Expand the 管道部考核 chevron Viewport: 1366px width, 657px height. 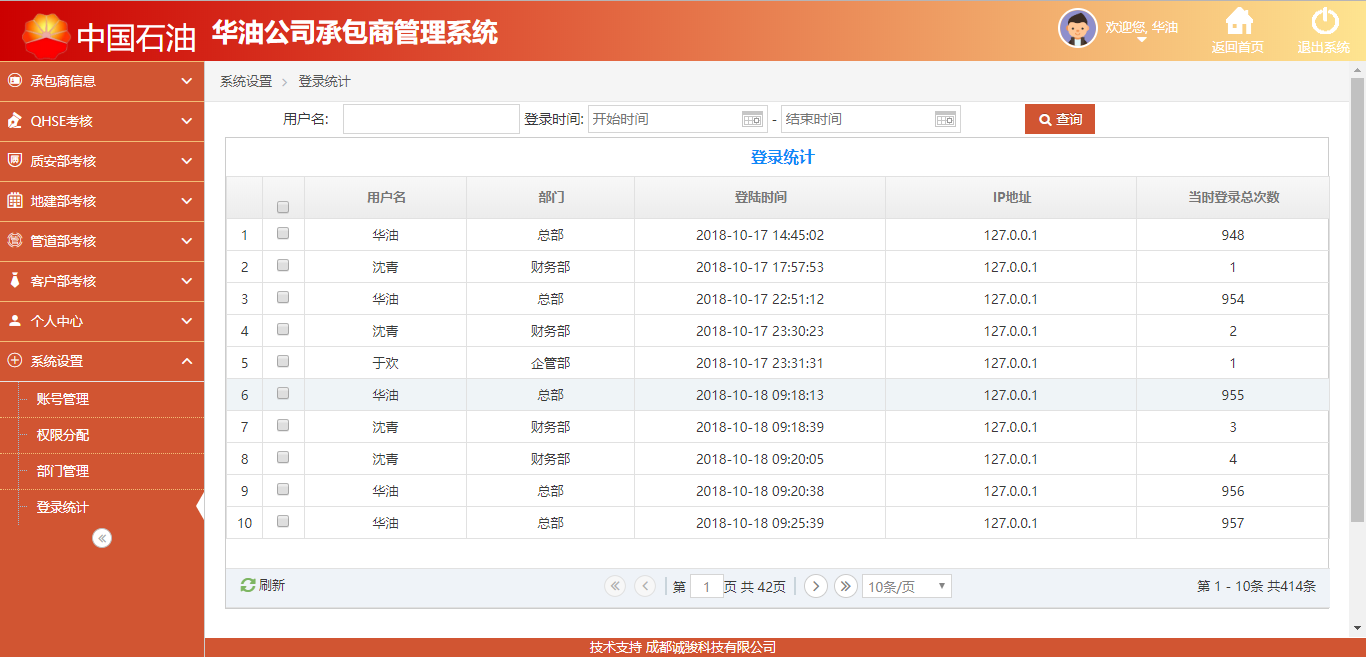(187, 241)
